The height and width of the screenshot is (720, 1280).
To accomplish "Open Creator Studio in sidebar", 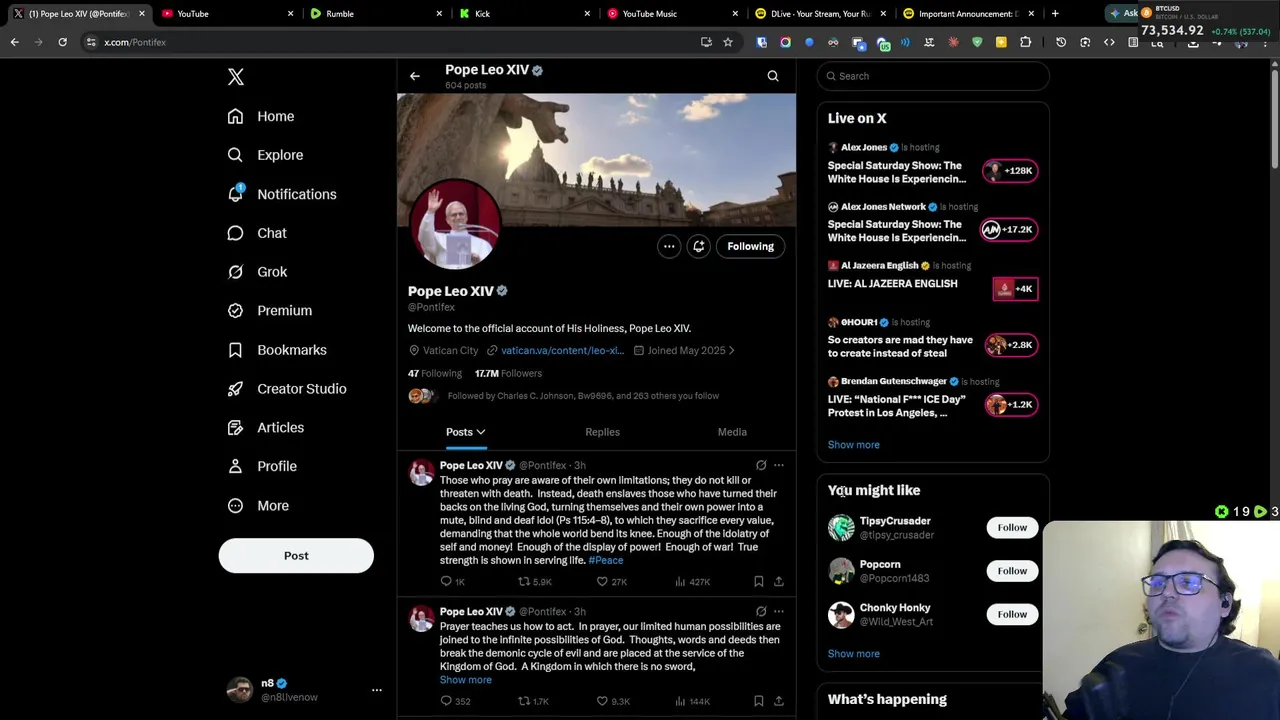I will pos(287,389).
